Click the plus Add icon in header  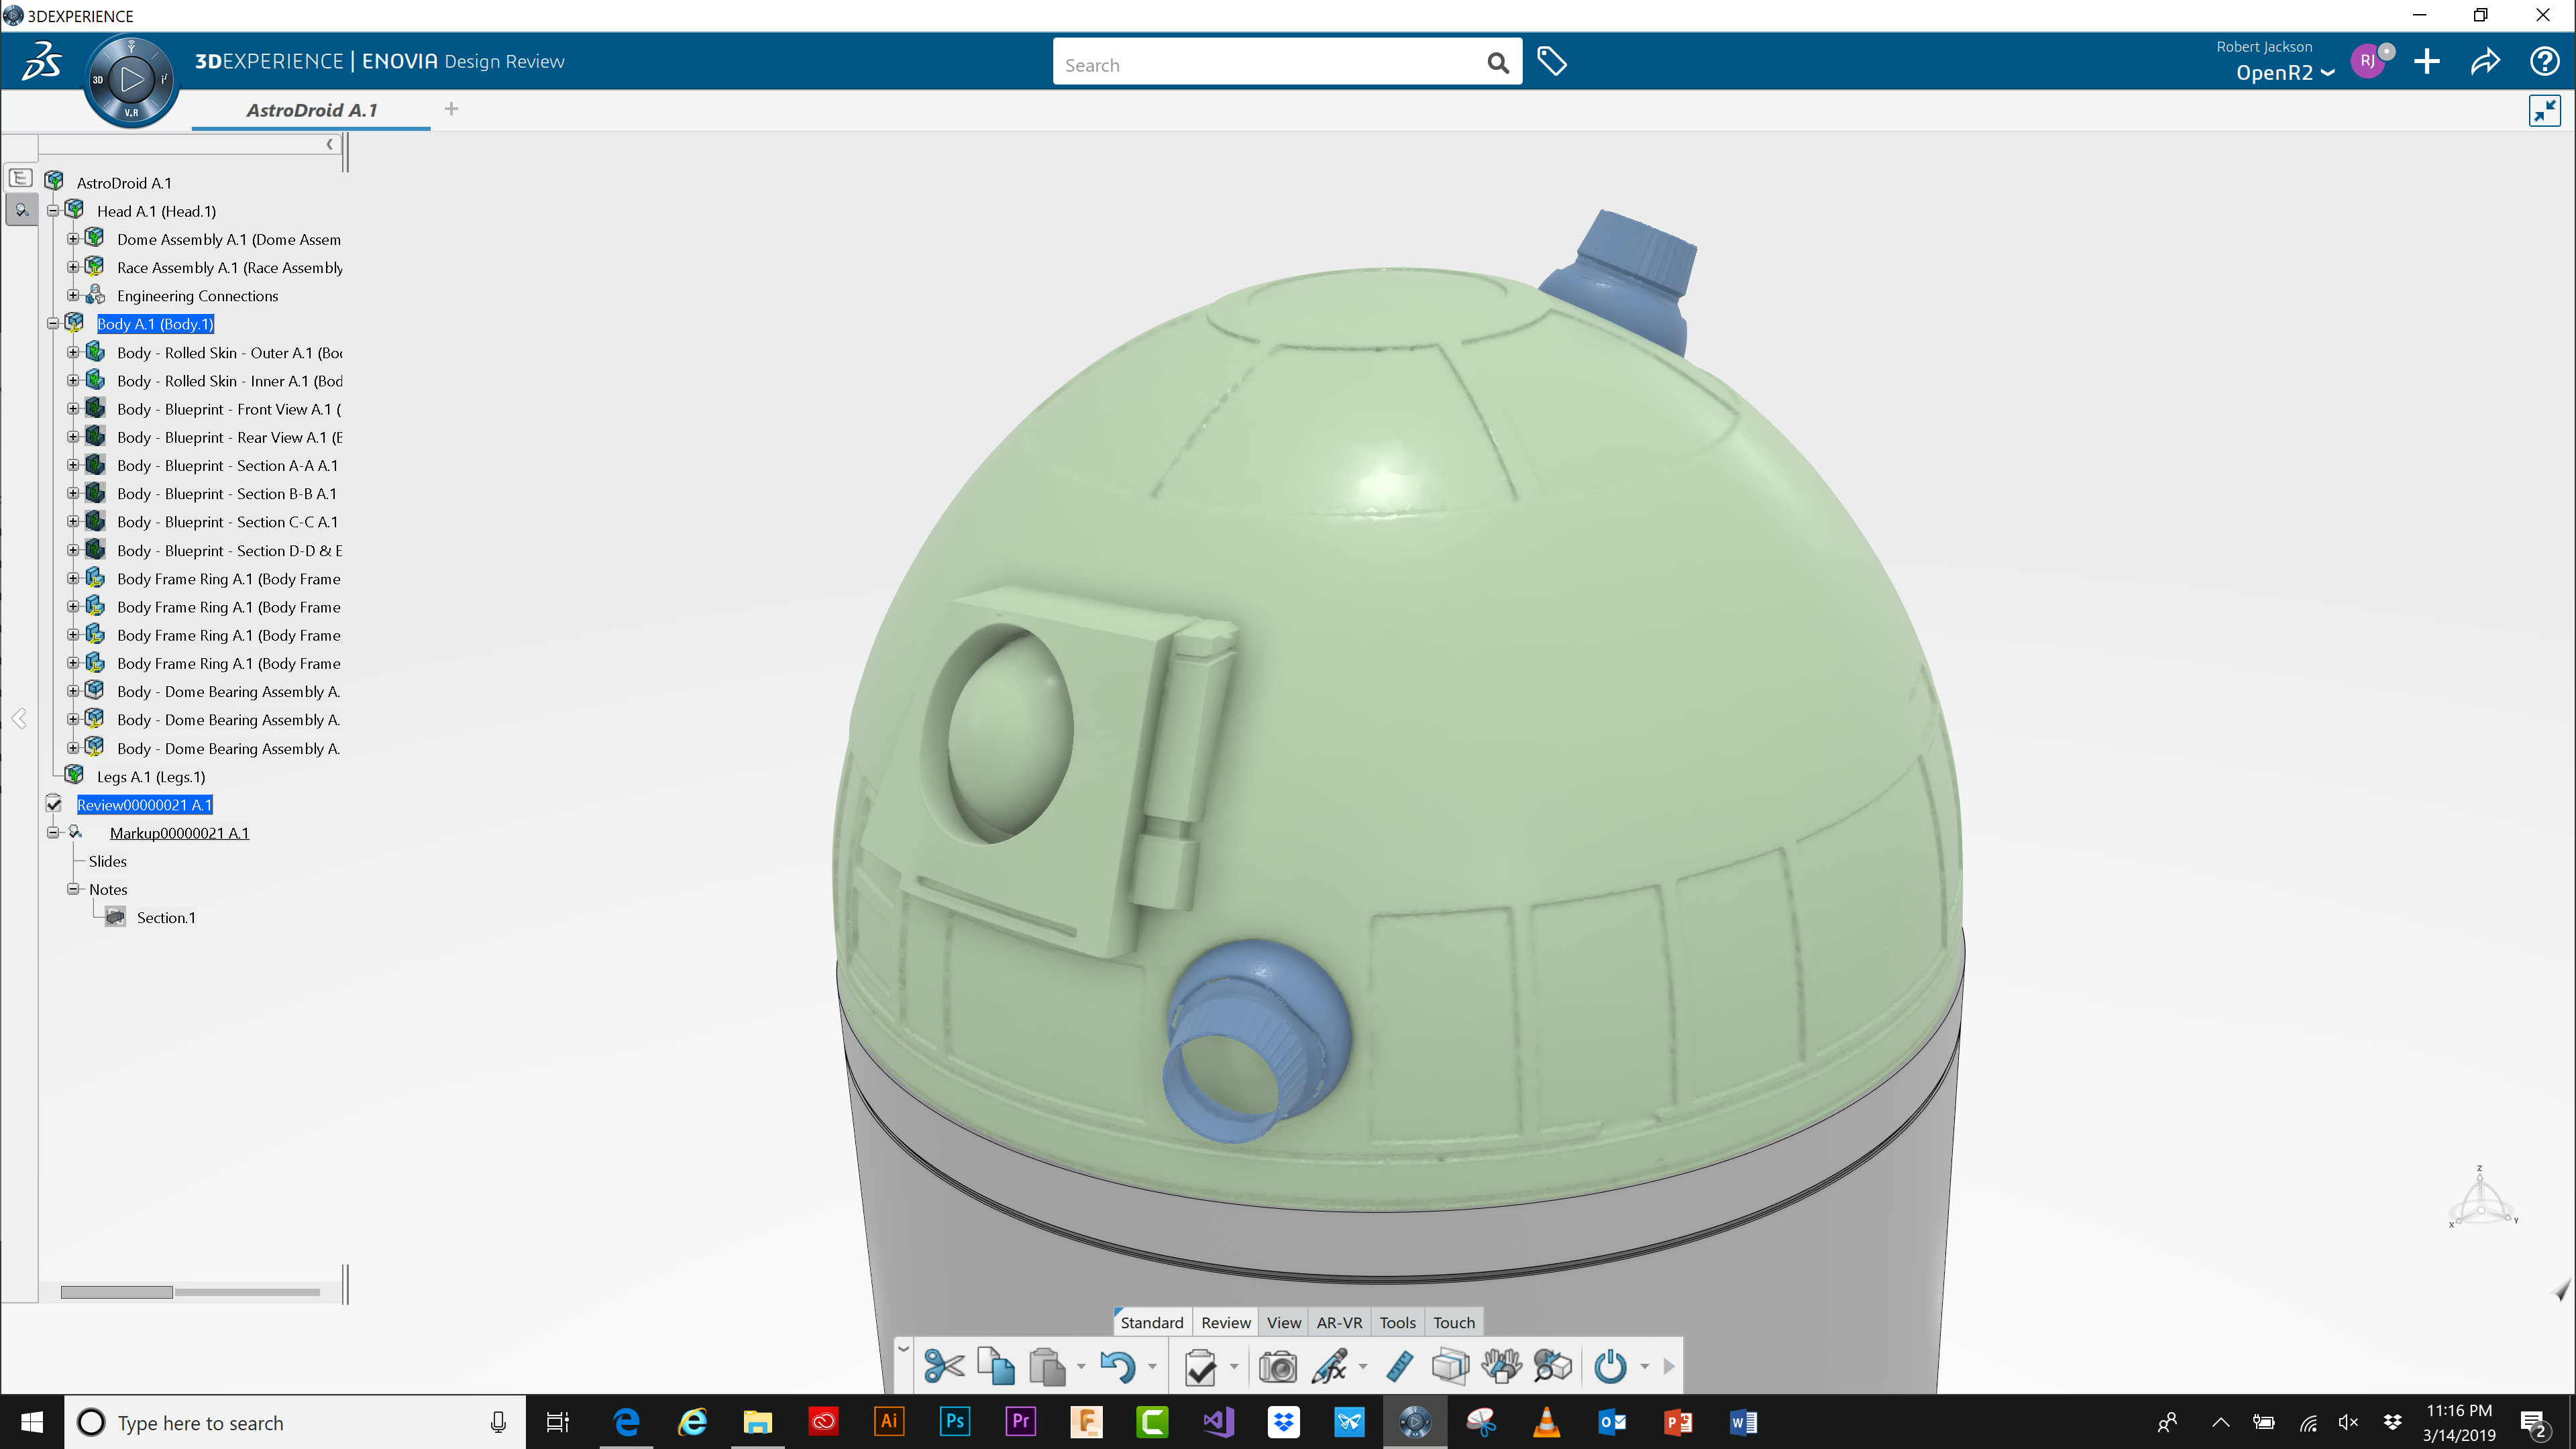tap(2426, 62)
